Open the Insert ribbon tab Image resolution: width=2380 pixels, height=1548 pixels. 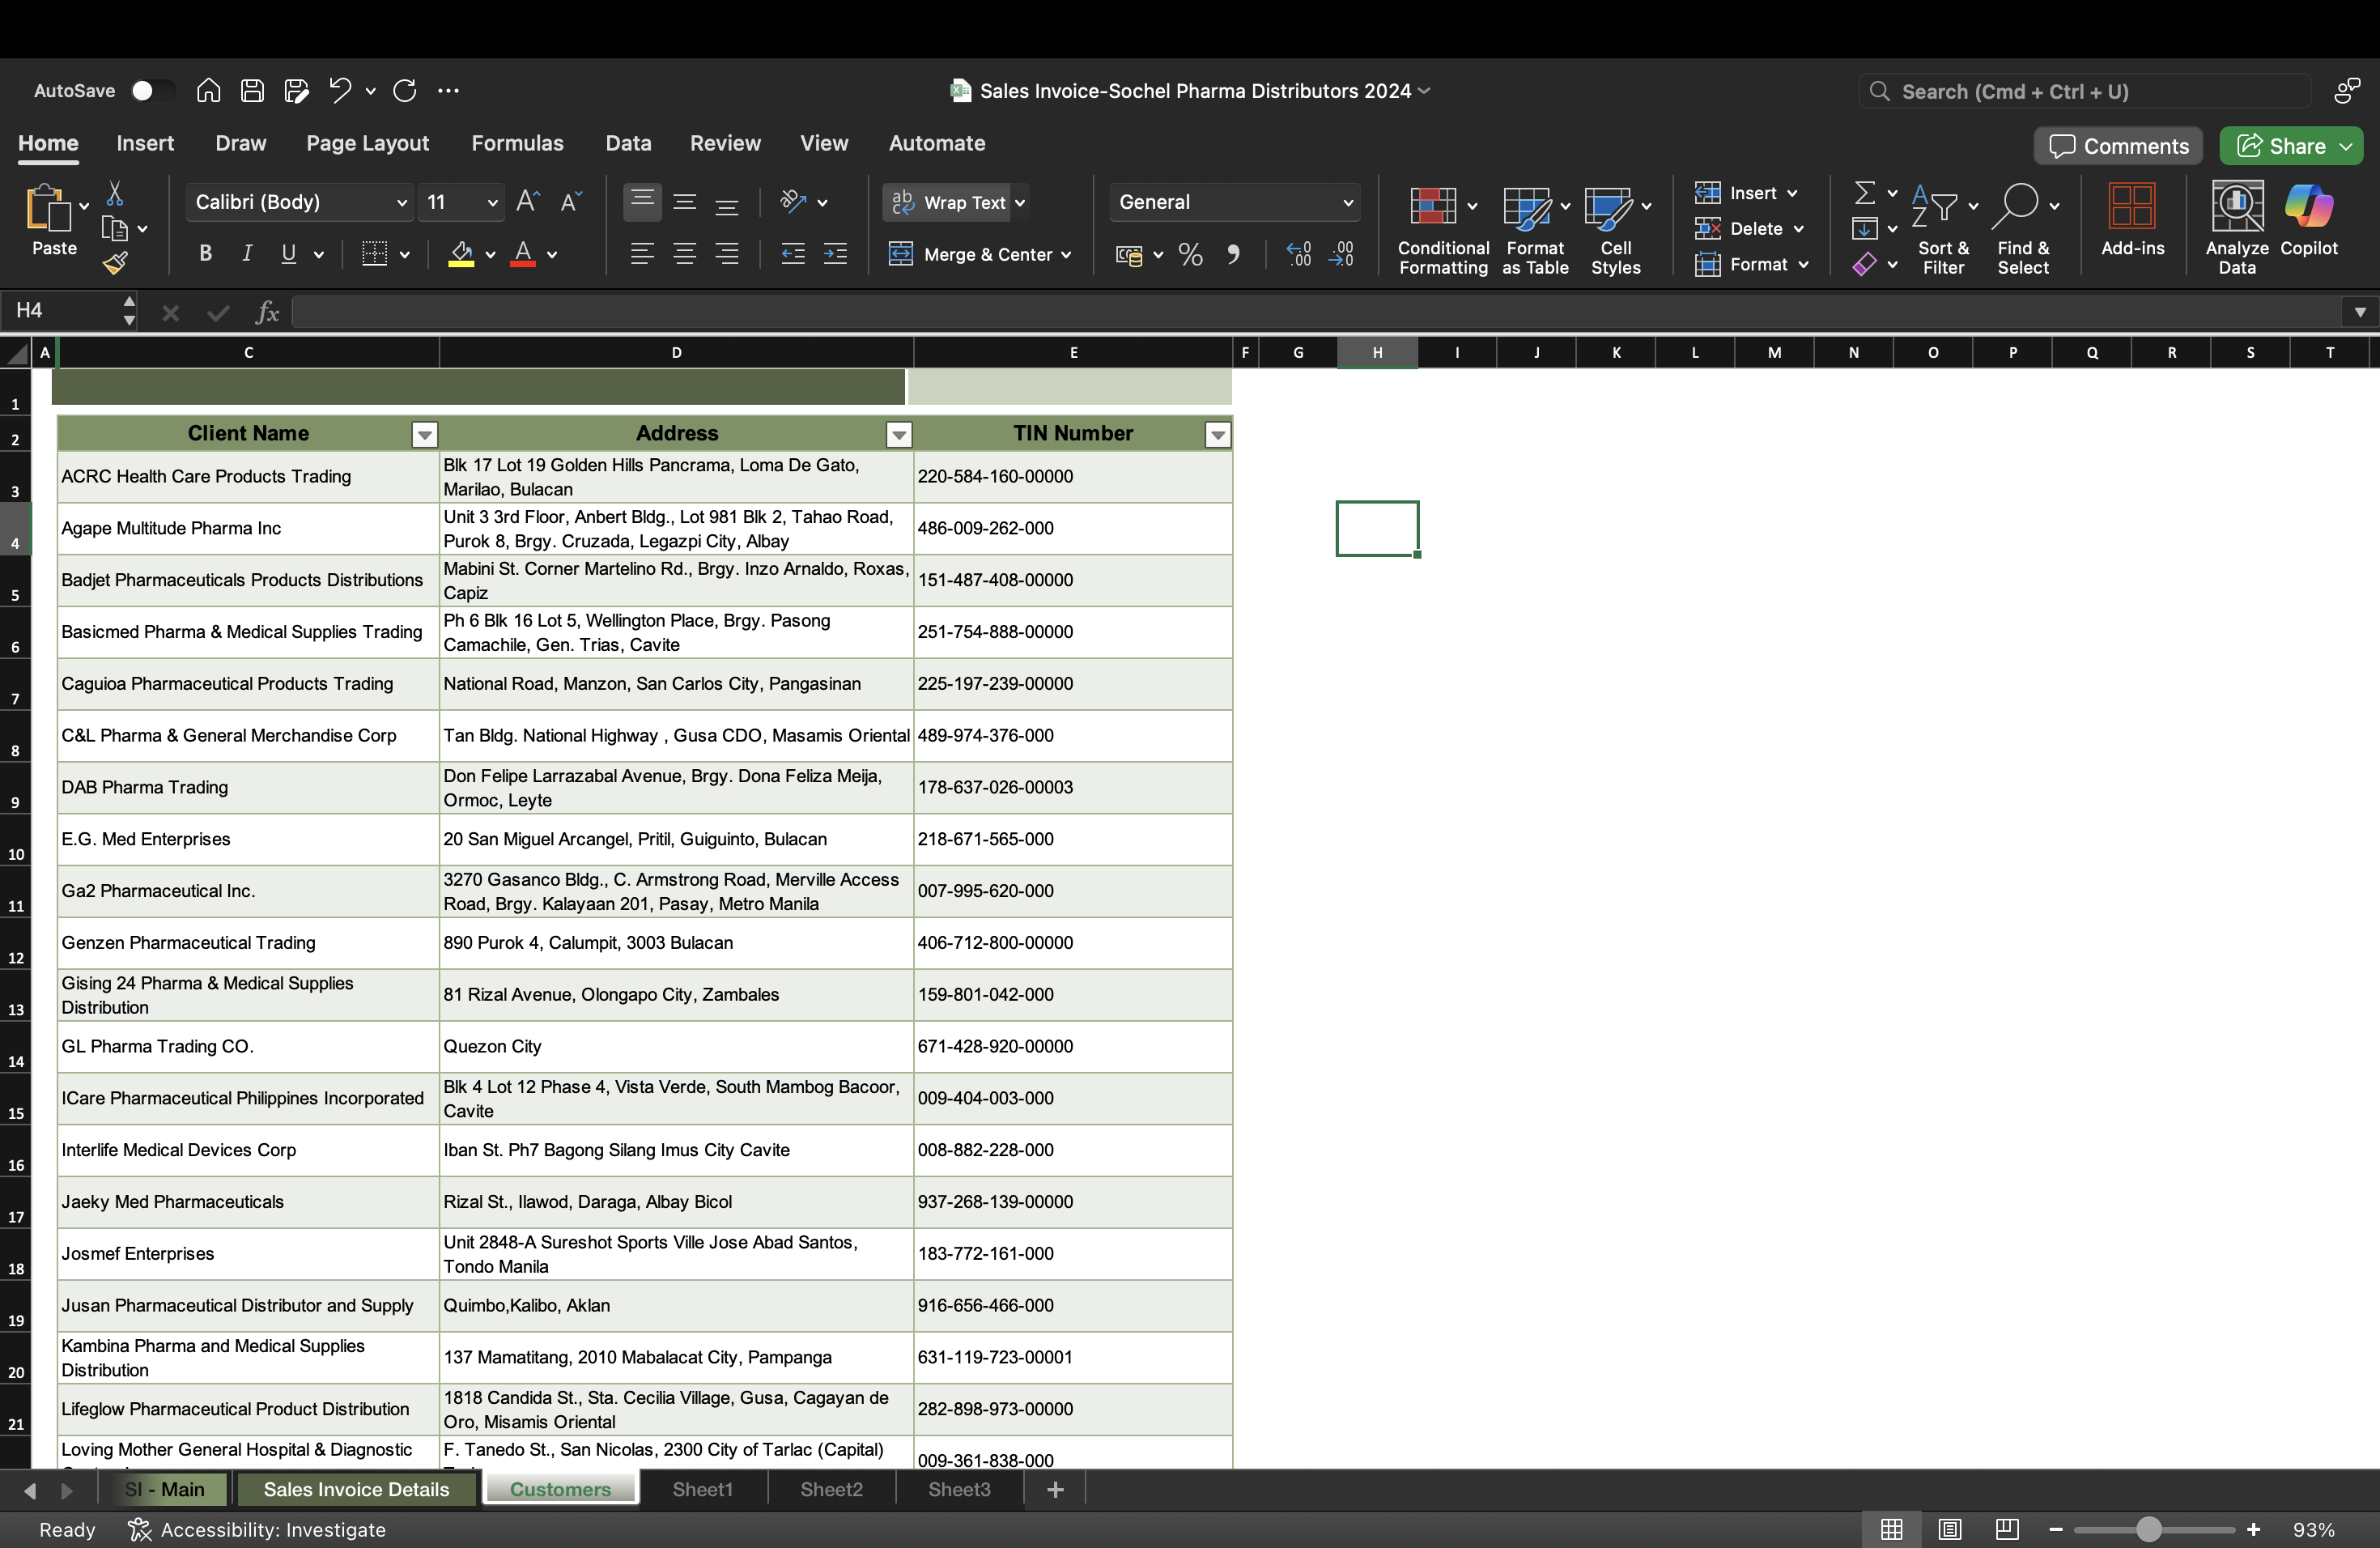point(145,143)
